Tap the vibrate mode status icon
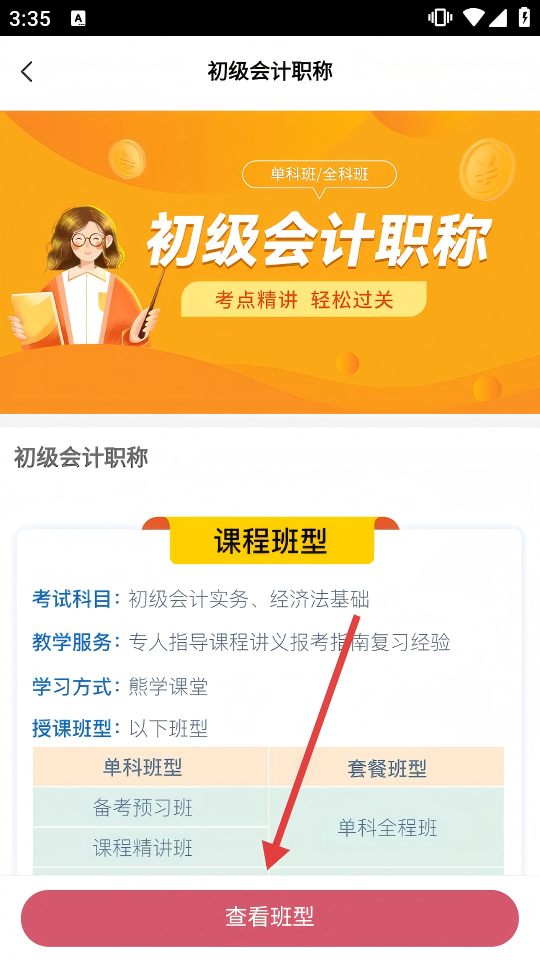540x960 pixels. (440, 18)
